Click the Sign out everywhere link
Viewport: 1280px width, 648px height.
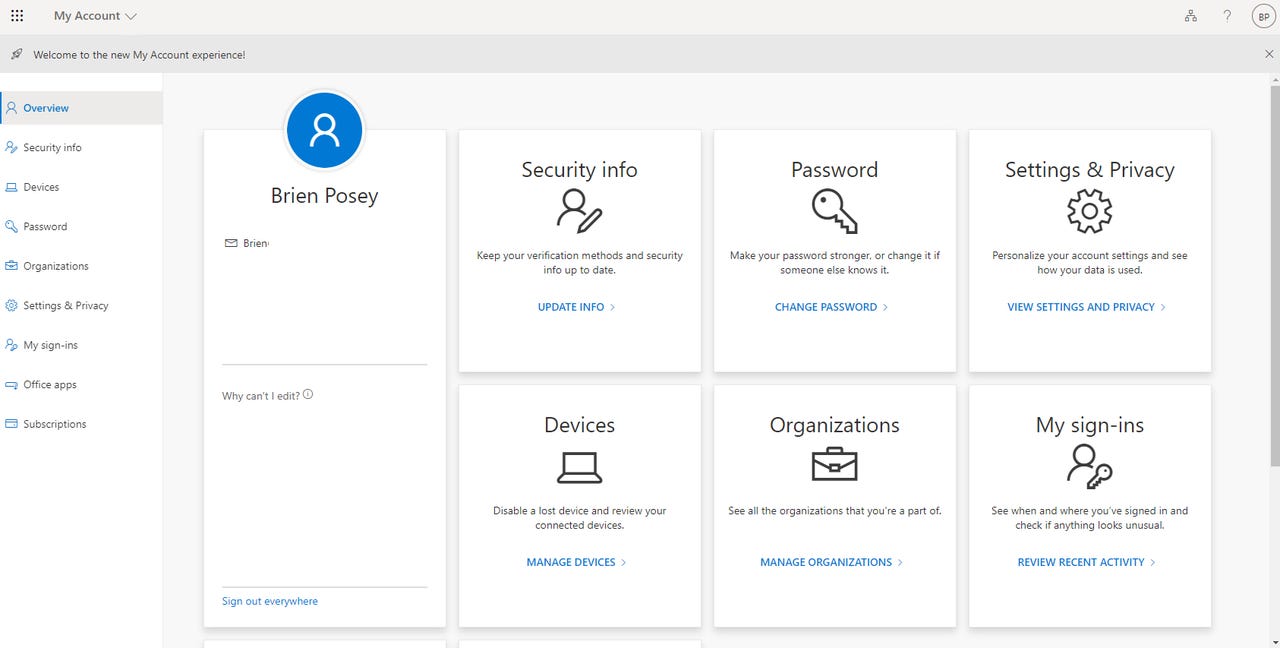[x=269, y=601]
